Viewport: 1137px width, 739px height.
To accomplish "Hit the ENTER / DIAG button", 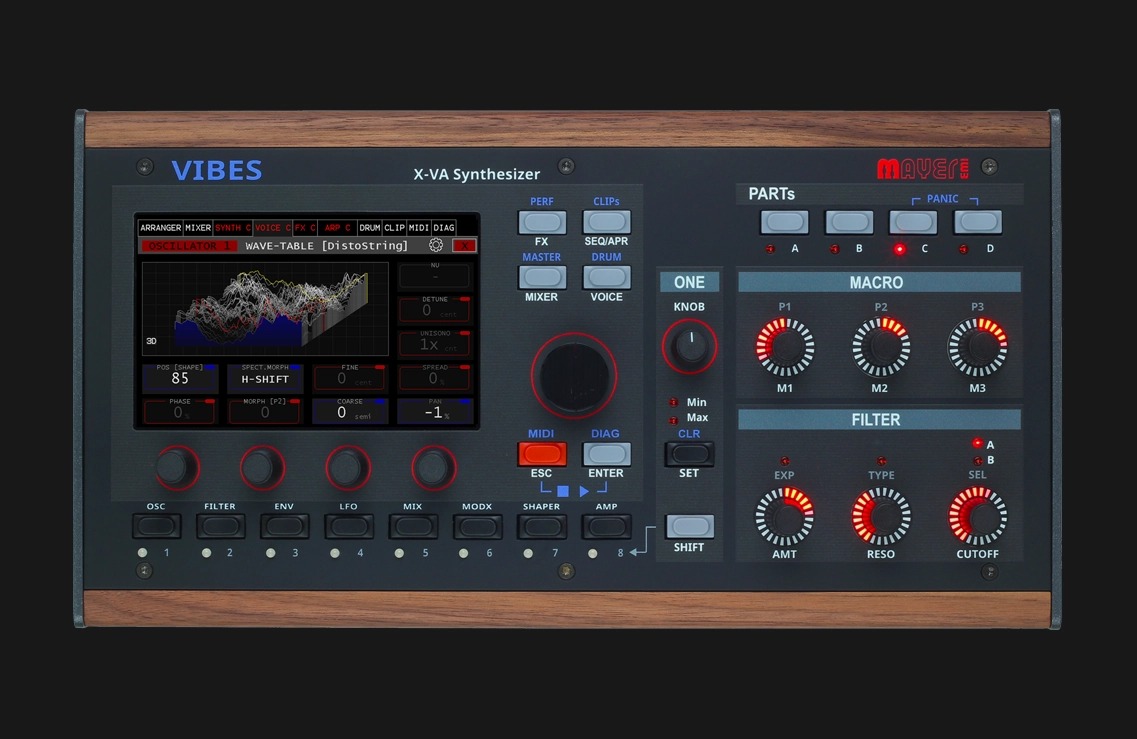I will tap(606, 454).
